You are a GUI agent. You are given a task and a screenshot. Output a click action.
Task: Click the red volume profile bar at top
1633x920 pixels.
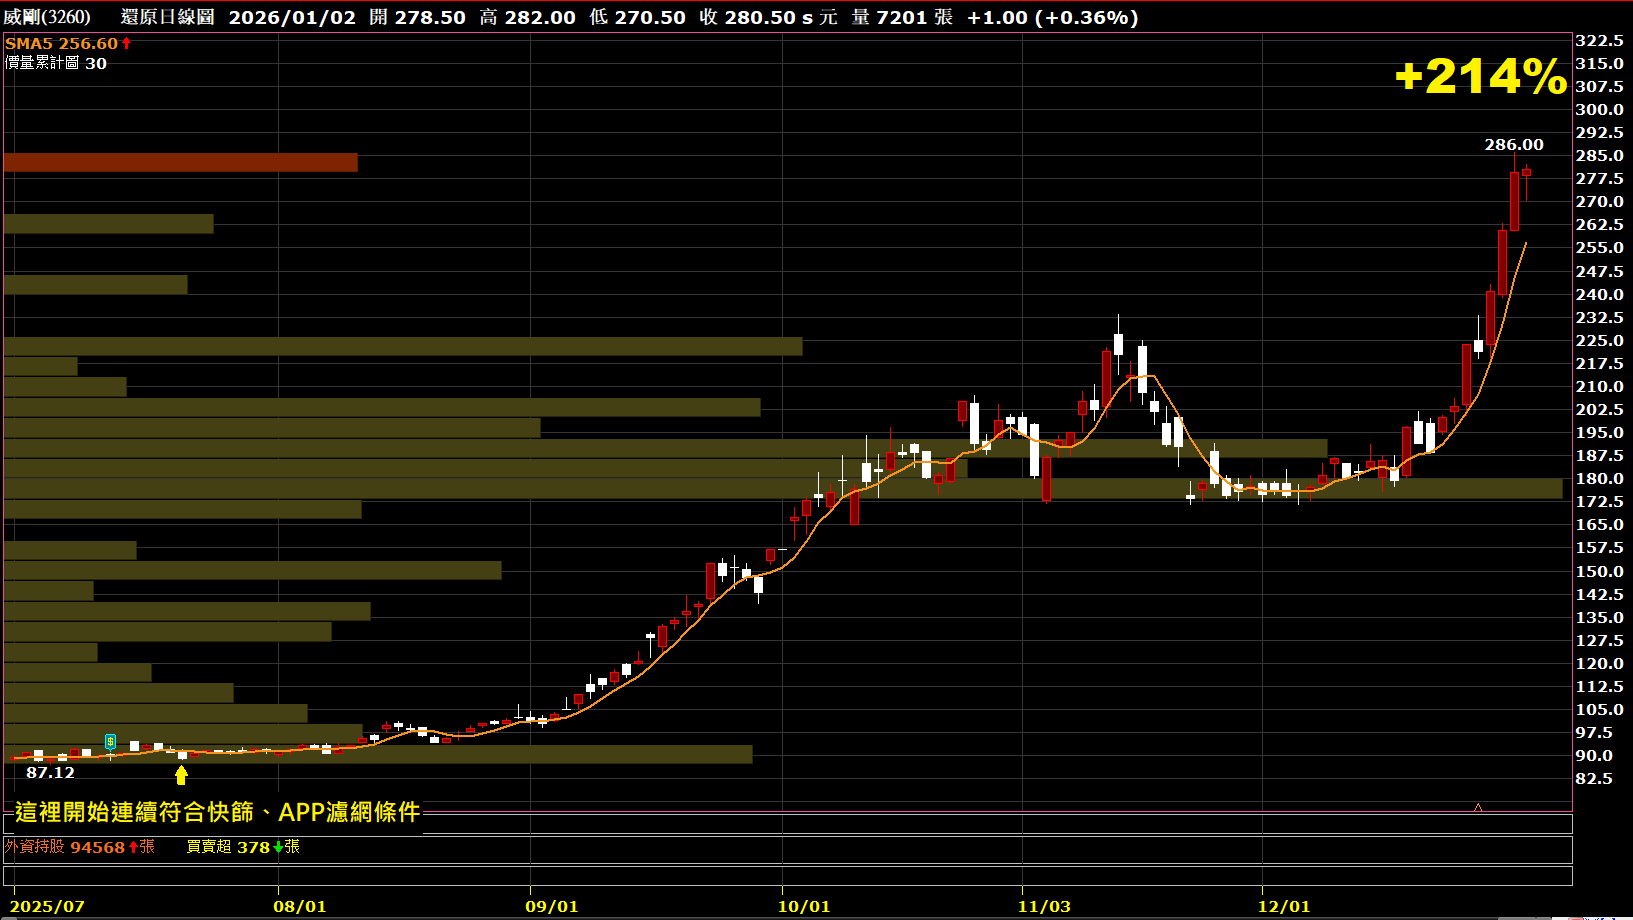tap(180, 163)
